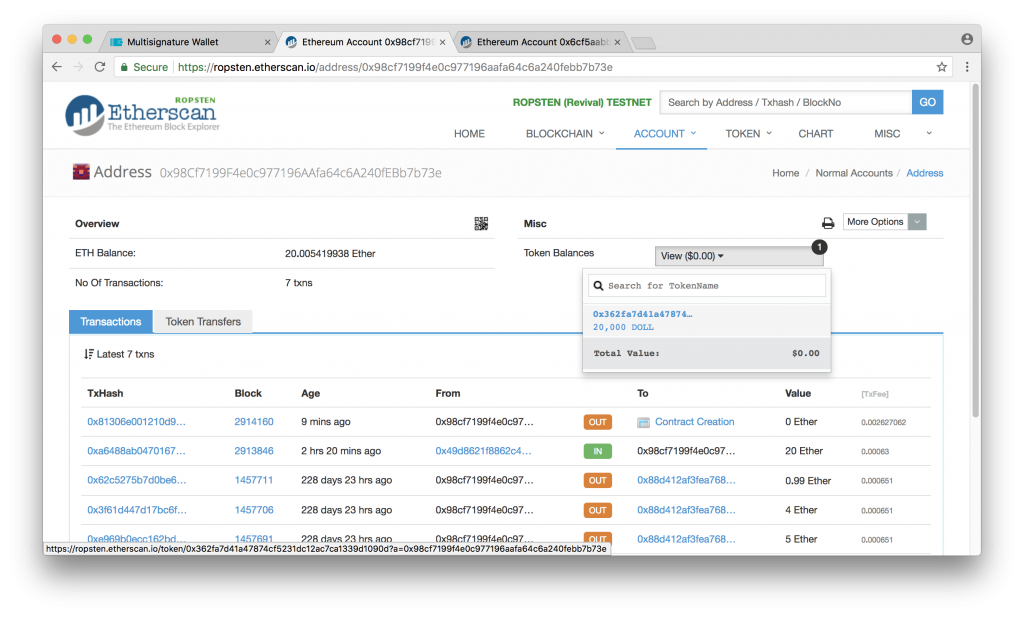Viewport: 1024px width, 617px height.
Task: Open recipient 0x88d412af3fea768… in 0.99 Ether row
Action: [686, 480]
